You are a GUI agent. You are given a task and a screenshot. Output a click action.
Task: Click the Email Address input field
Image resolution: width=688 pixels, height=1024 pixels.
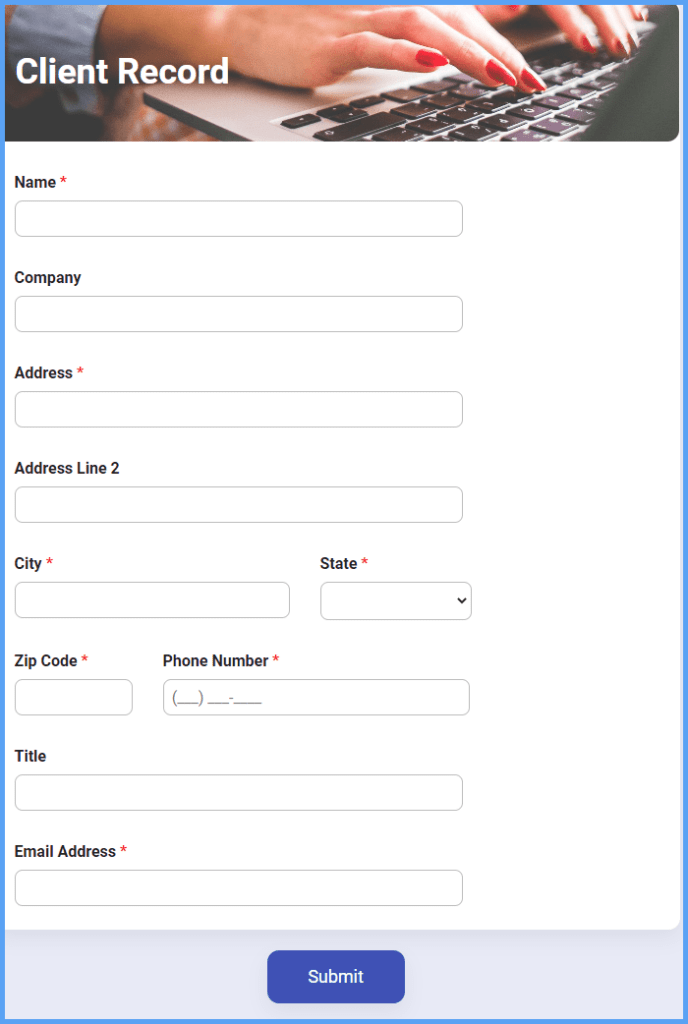[238, 888]
